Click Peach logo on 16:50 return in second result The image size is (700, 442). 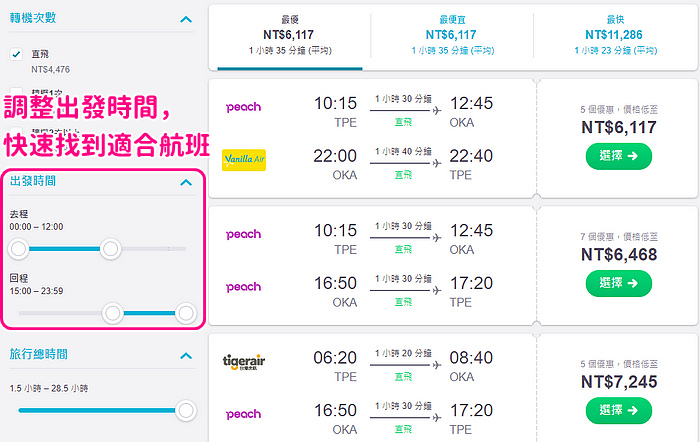point(243,287)
